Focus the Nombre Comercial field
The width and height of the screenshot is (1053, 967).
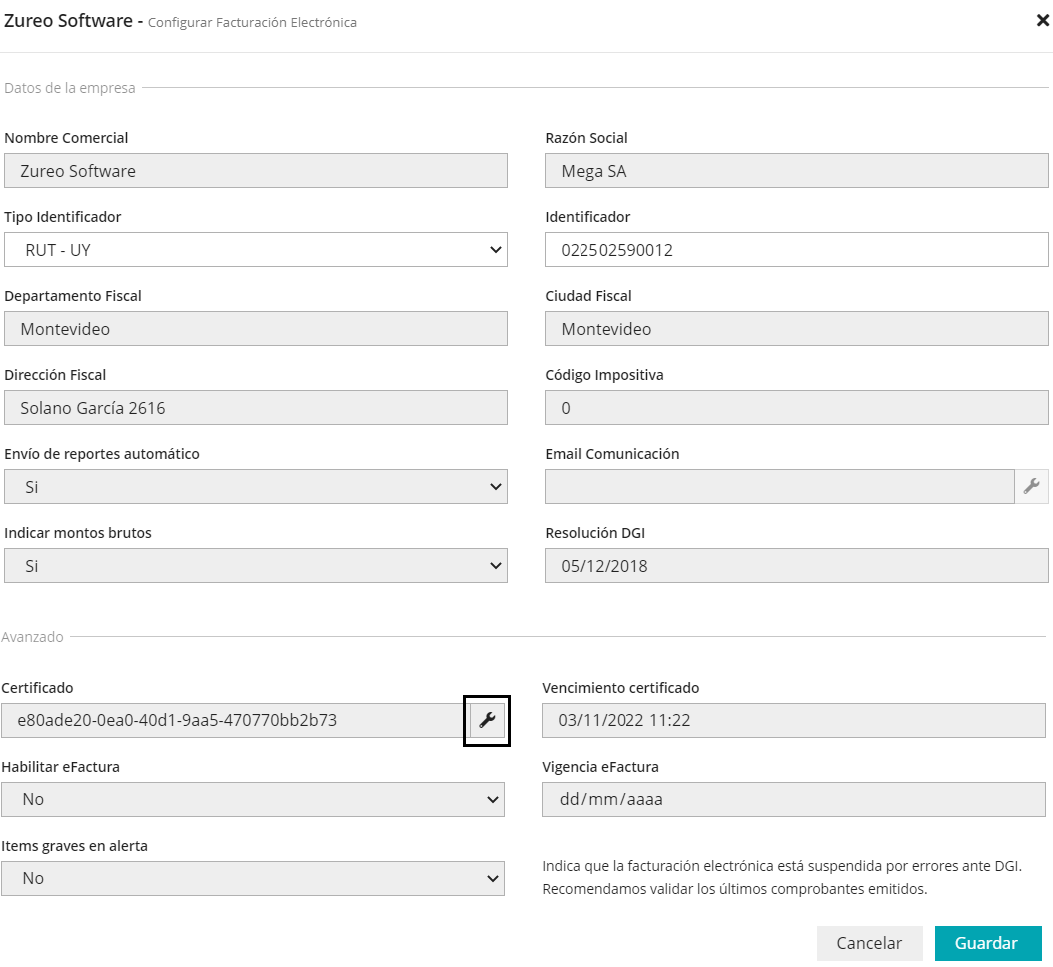(x=256, y=171)
